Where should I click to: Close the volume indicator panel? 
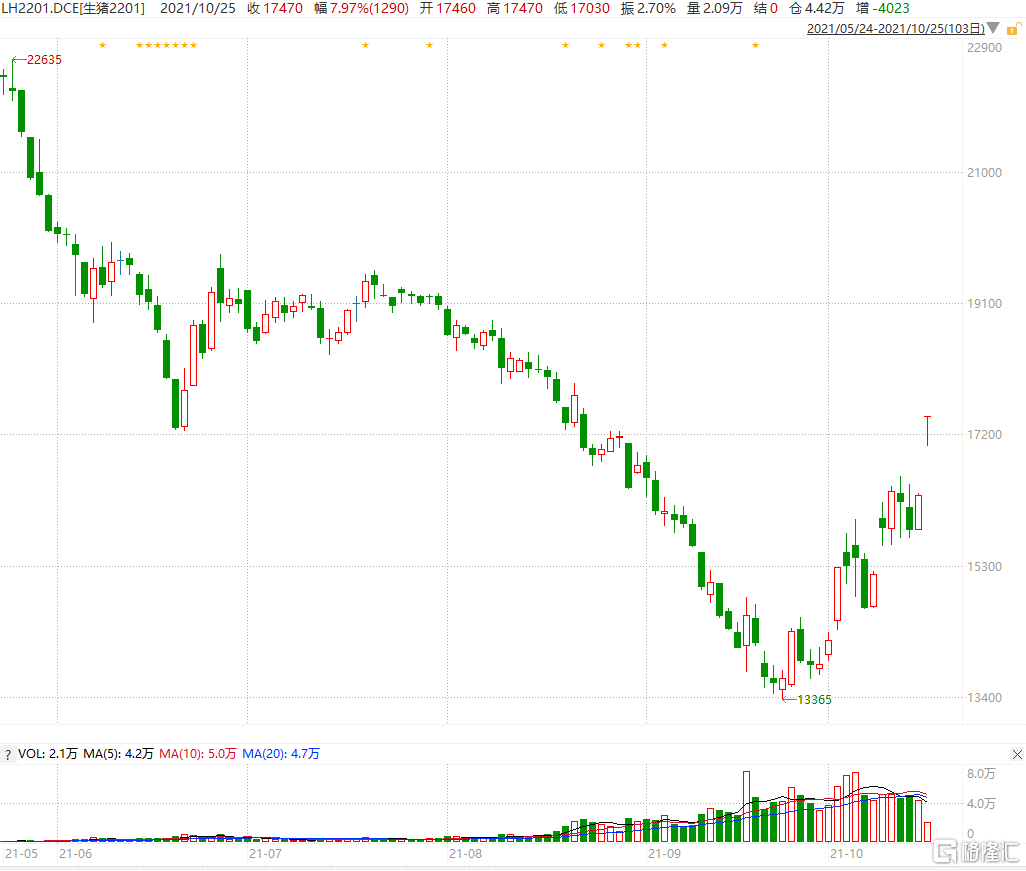click(1017, 755)
